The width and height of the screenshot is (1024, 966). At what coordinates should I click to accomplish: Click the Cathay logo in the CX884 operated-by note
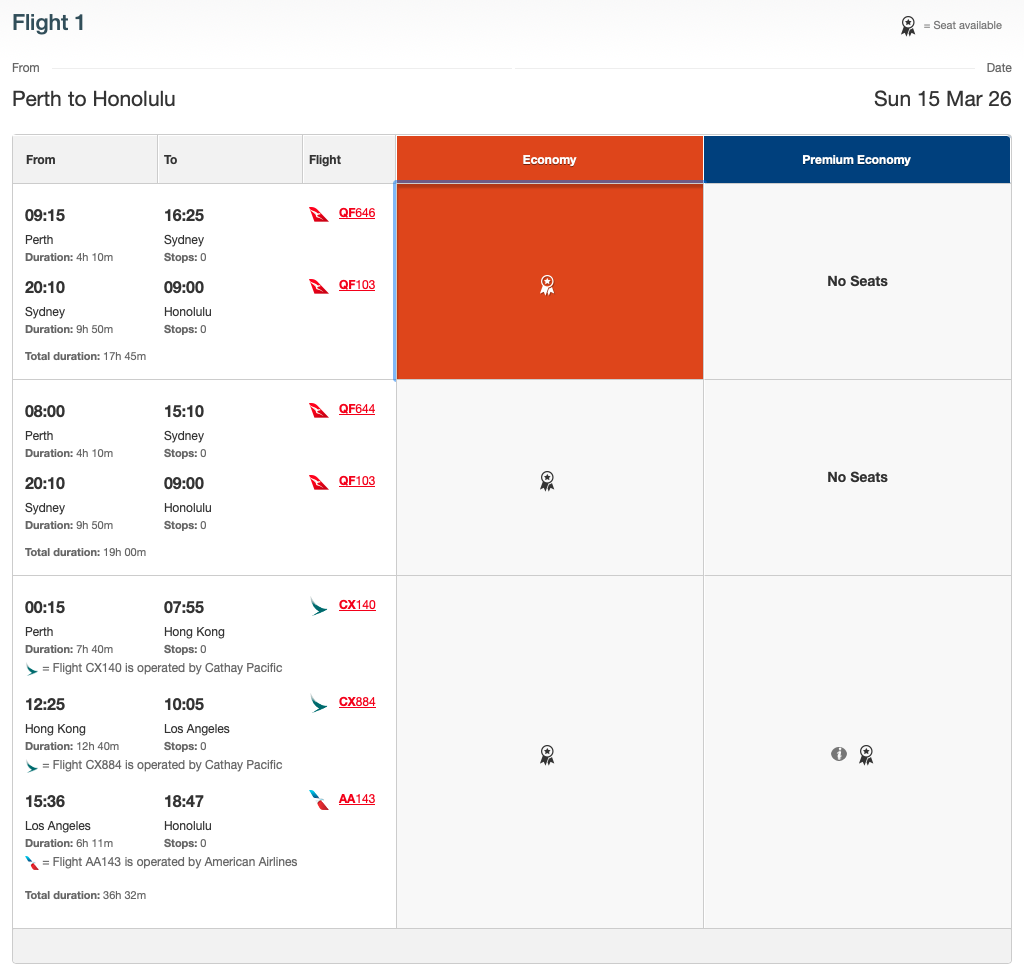(31, 765)
